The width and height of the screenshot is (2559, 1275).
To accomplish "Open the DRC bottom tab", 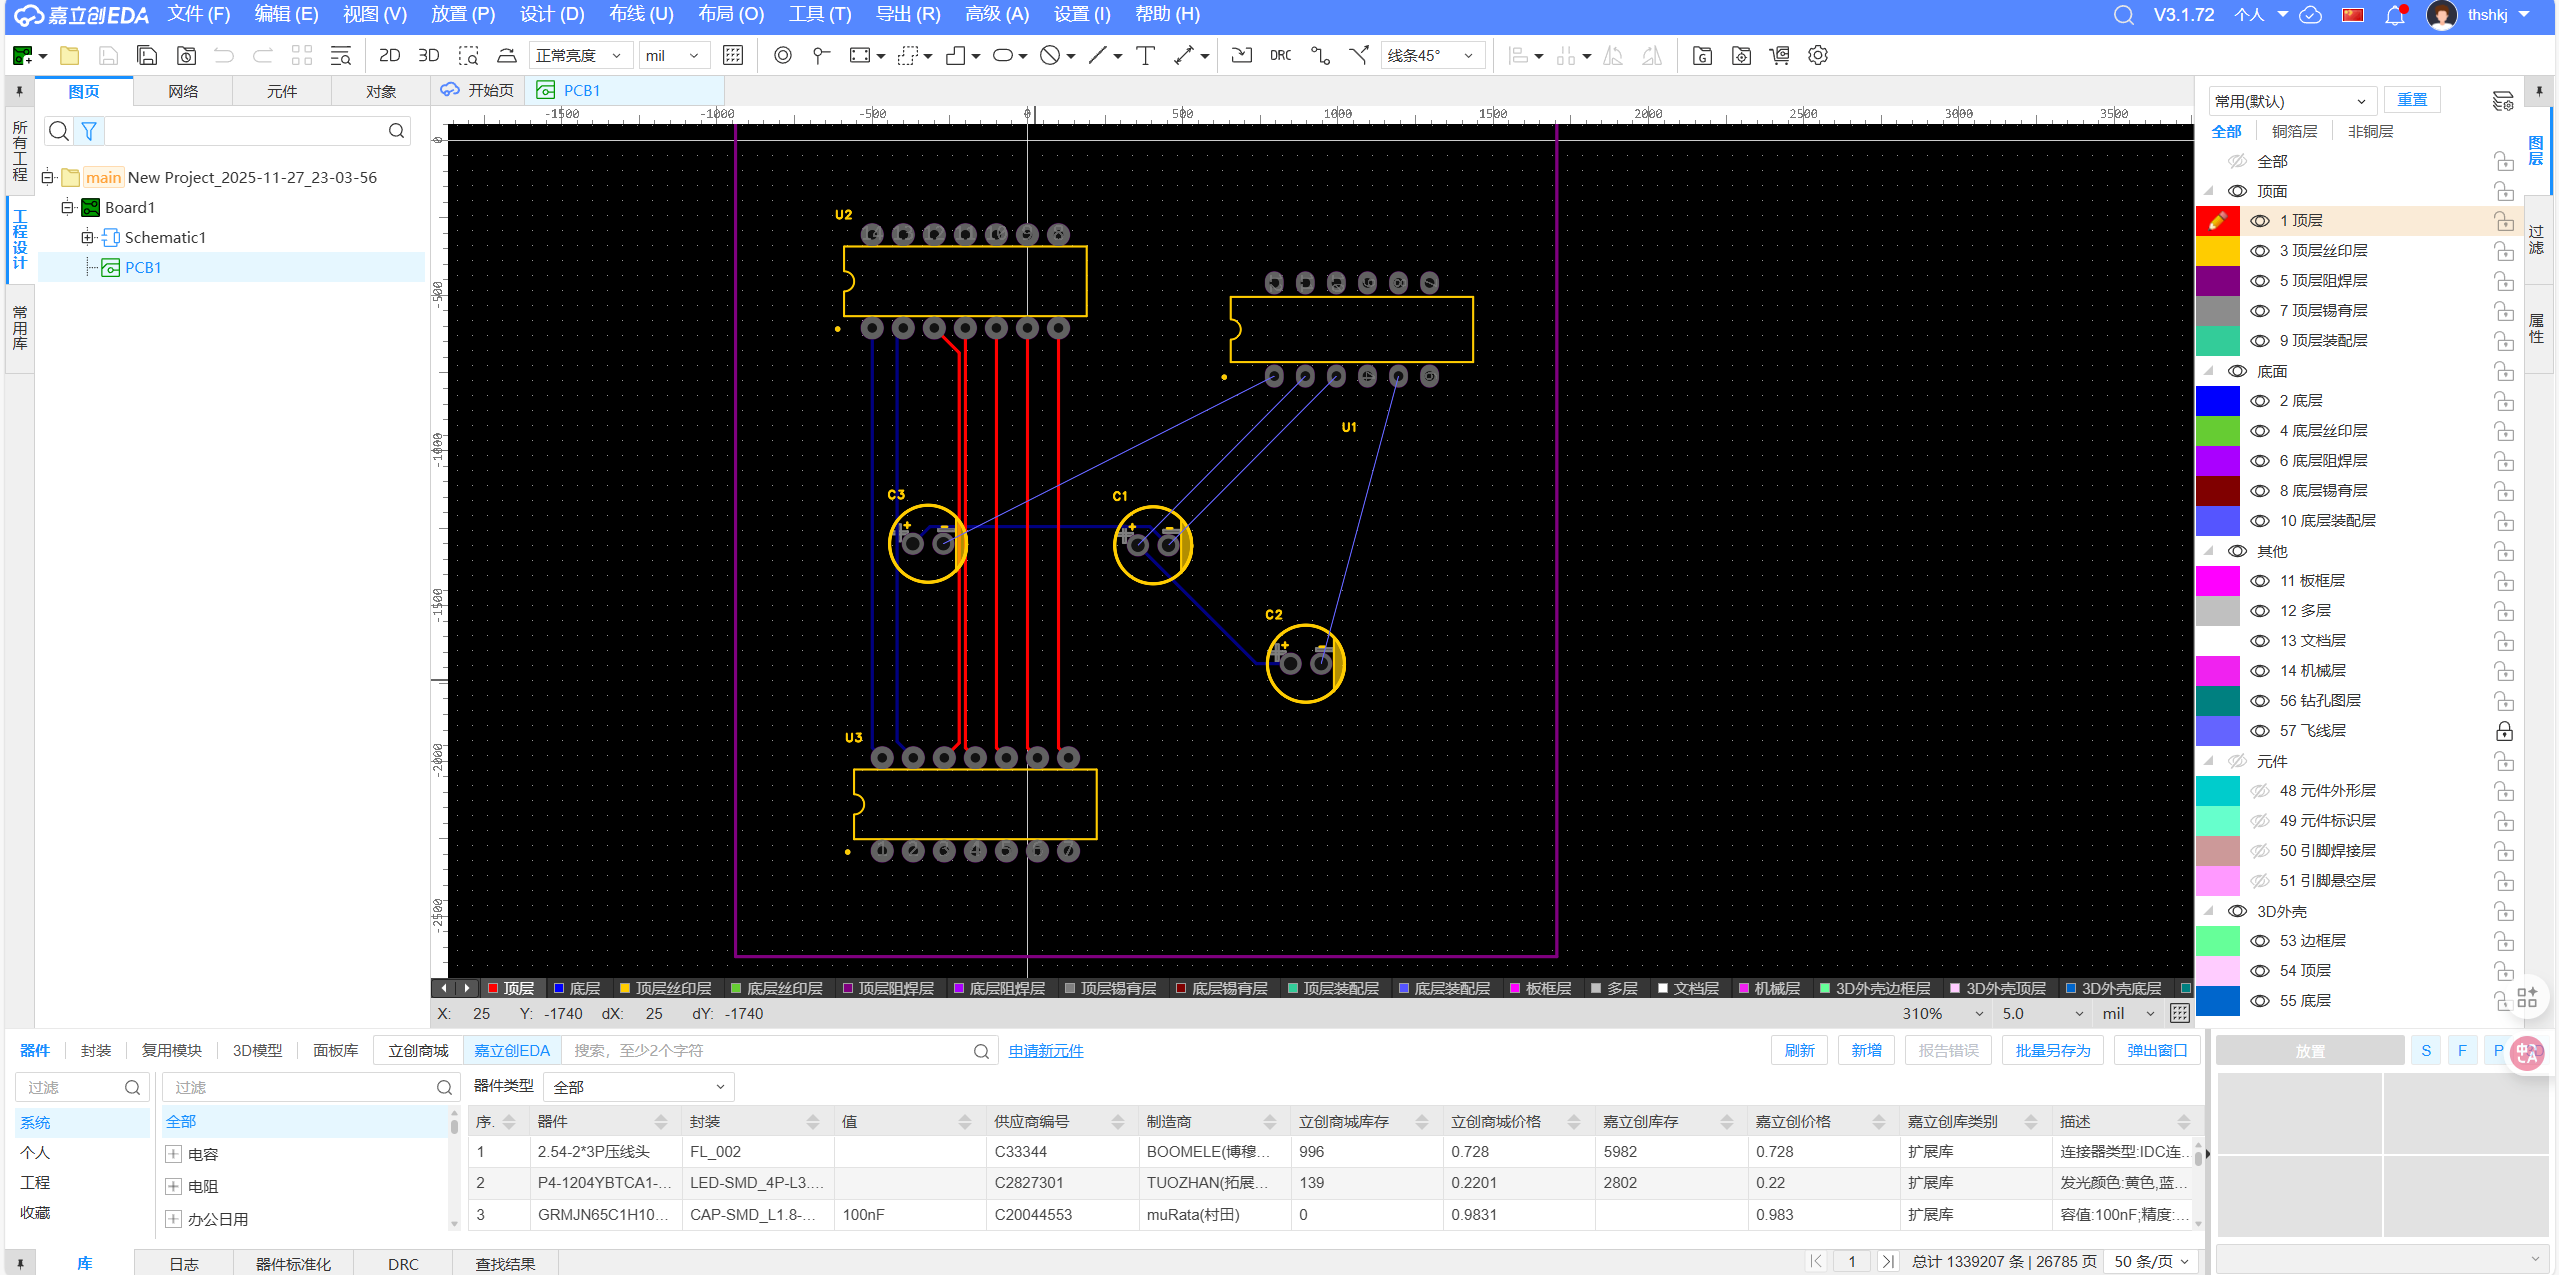I will (403, 1264).
